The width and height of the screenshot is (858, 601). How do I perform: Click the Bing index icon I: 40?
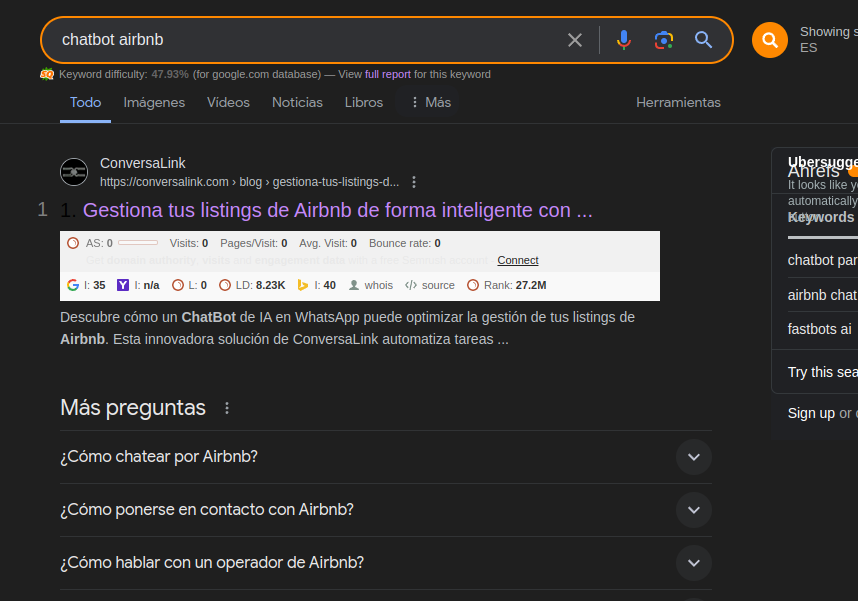coord(303,285)
